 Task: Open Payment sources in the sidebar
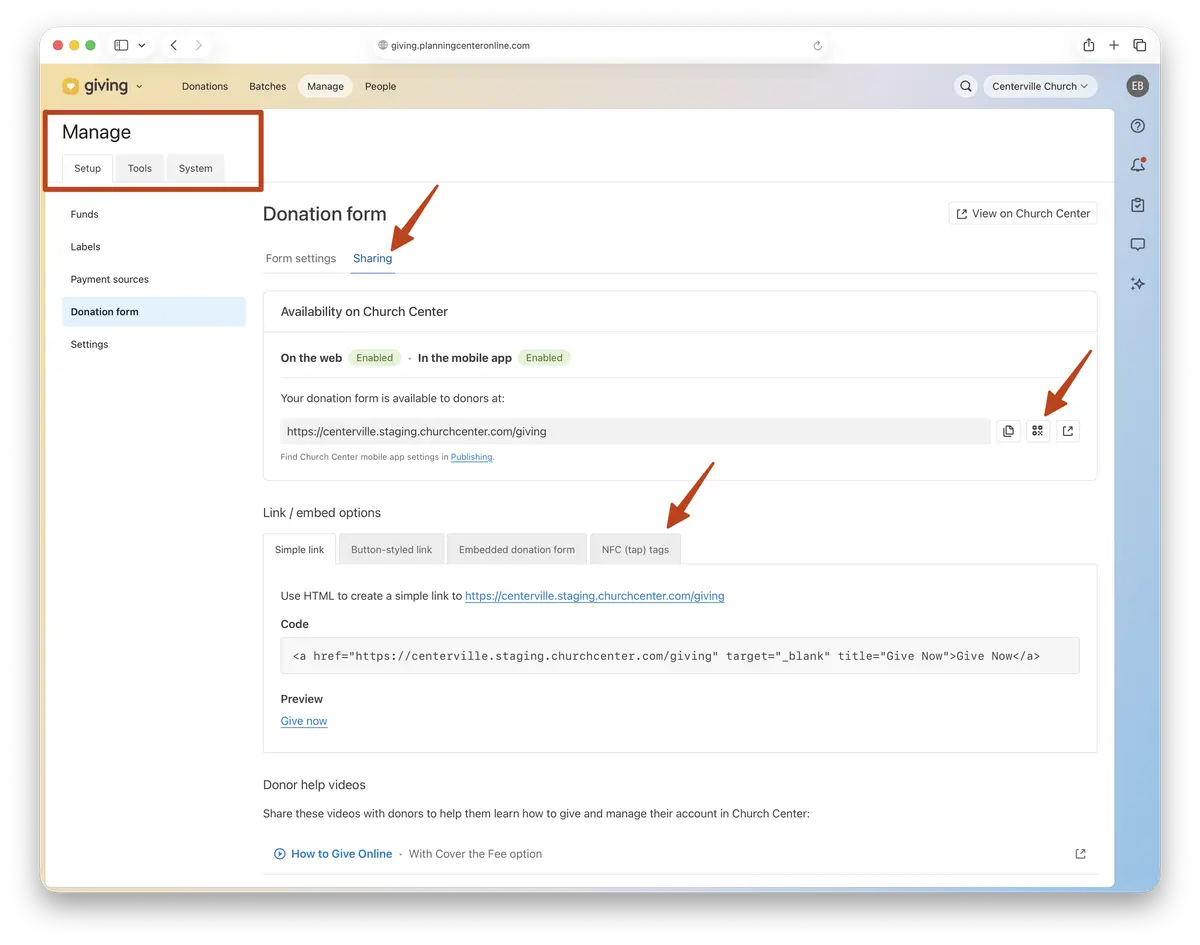point(154,279)
